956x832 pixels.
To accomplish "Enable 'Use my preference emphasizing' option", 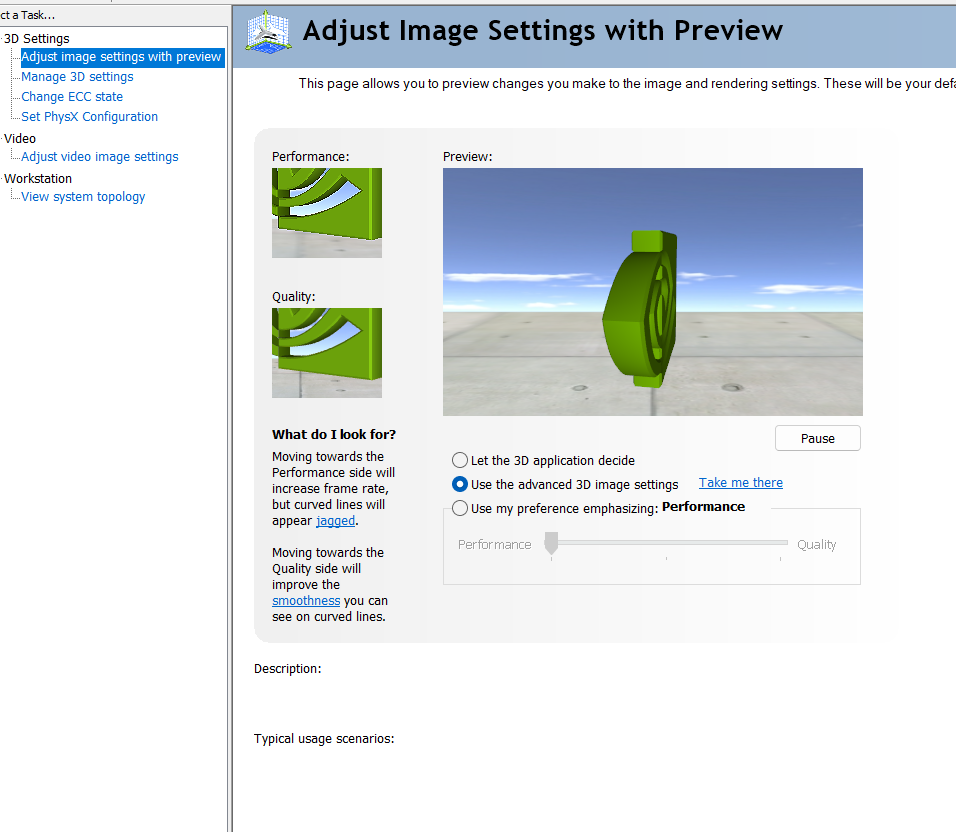I will (x=460, y=508).
